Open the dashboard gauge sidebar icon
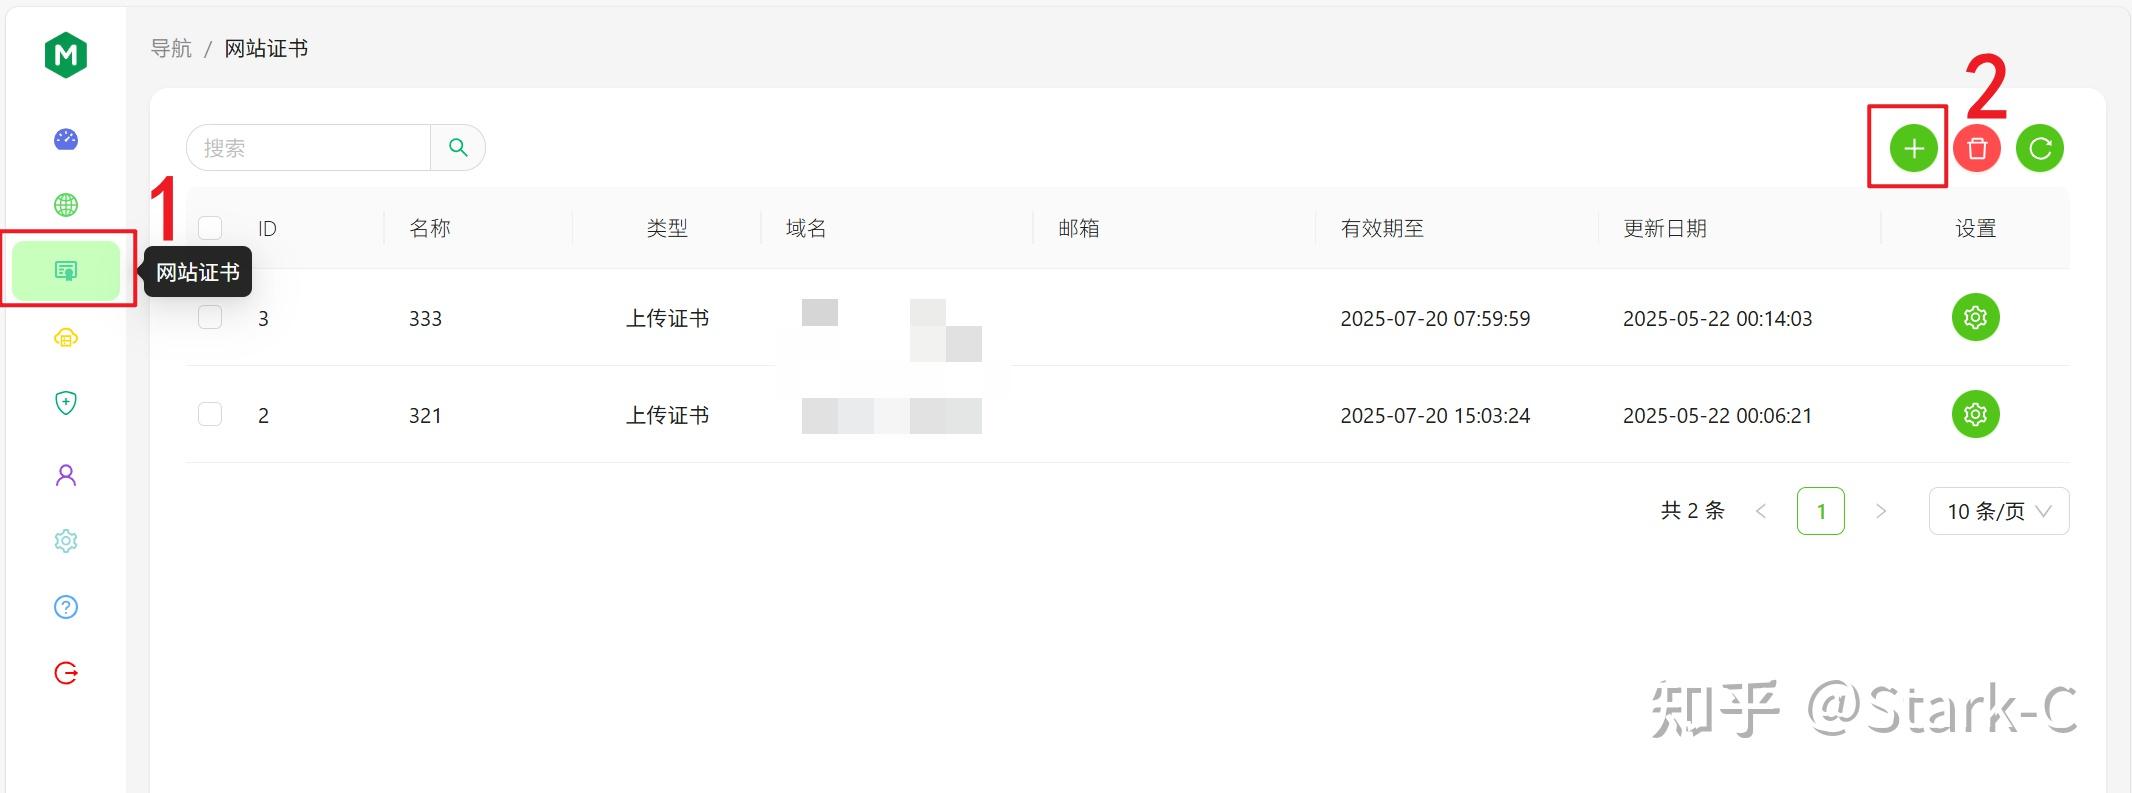 (66, 139)
